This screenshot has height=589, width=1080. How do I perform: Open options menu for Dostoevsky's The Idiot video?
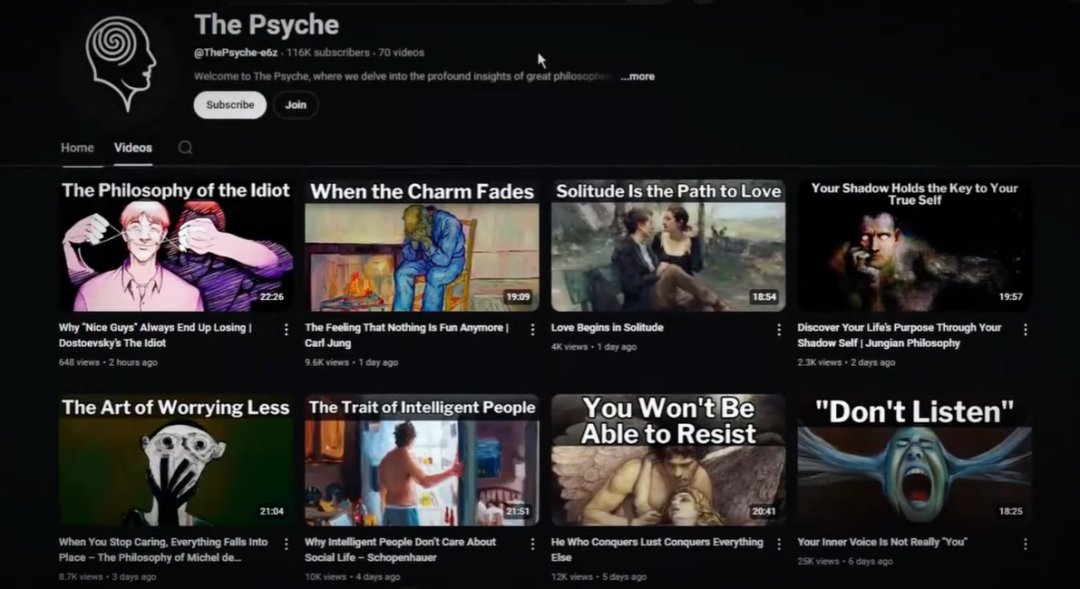(286, 329)
